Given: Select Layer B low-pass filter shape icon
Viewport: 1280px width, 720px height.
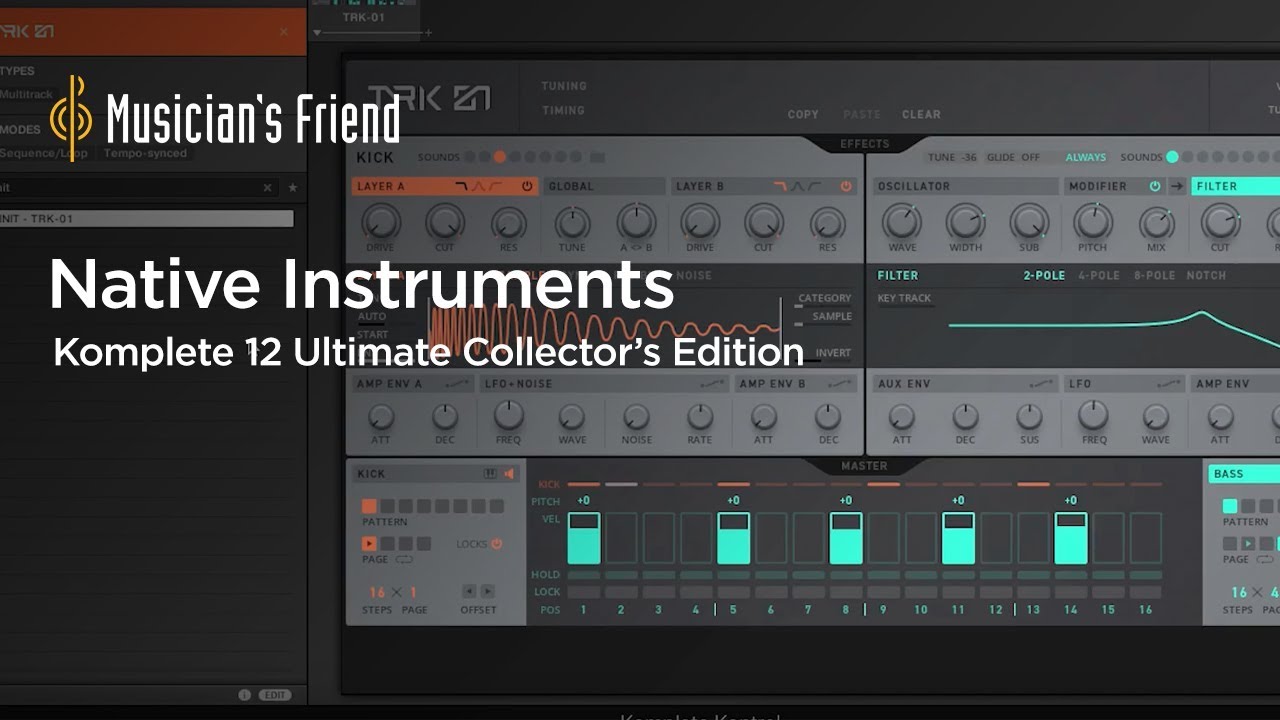Looking at the screenshot, I should tap(781, 186).
